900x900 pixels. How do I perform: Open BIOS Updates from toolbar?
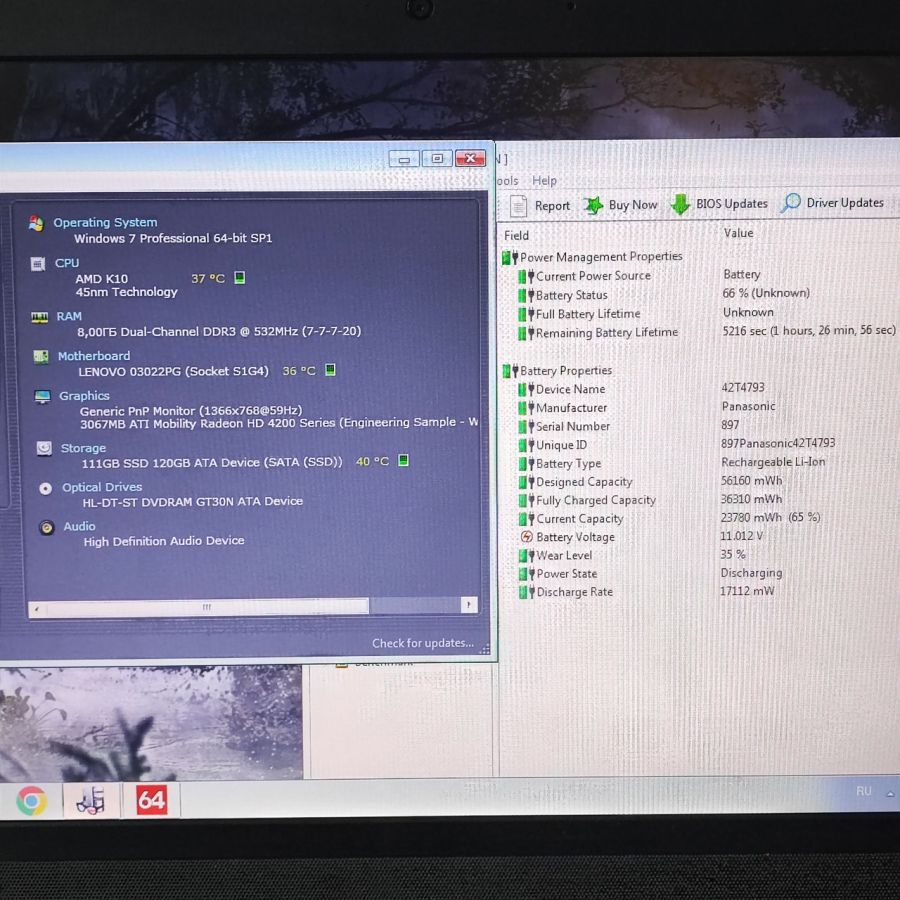[719, 204]
